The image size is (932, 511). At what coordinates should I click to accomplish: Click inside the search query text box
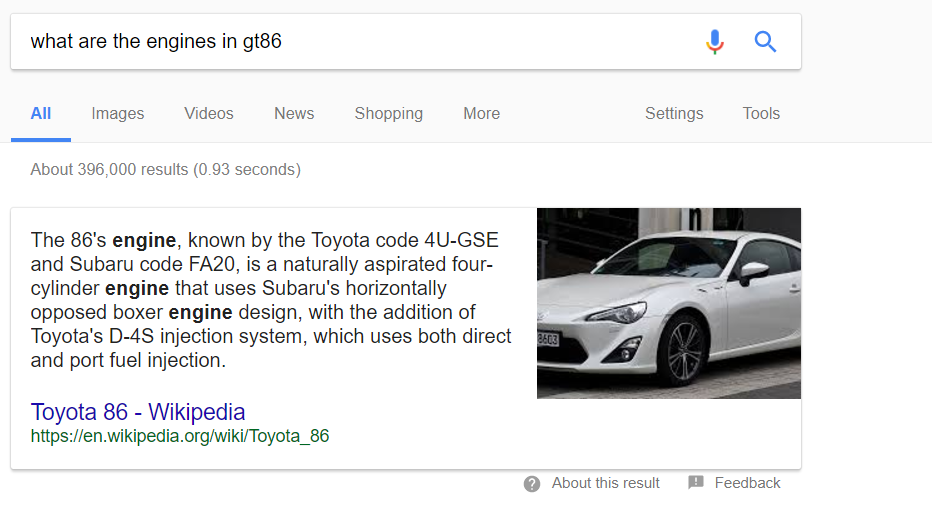pos(350,42)
